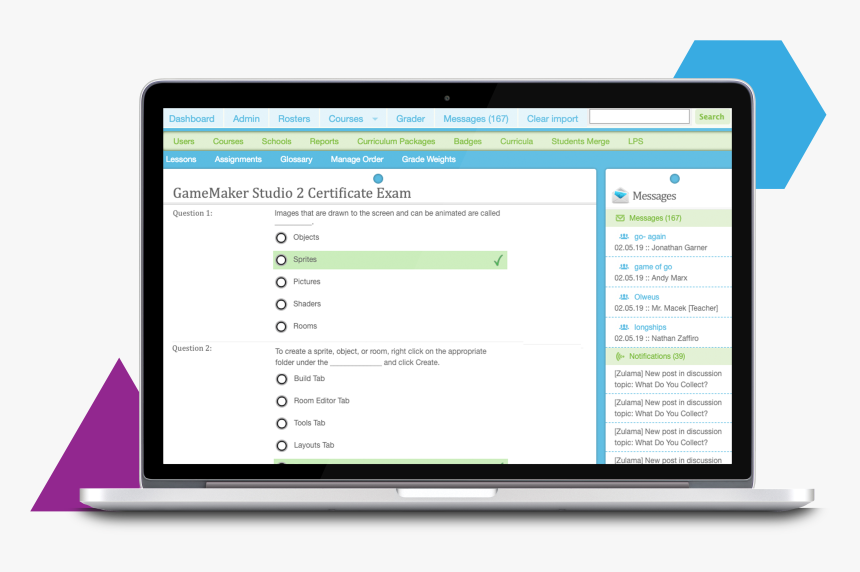
Task: Click the Clear import link
Action: pos(552,118)
